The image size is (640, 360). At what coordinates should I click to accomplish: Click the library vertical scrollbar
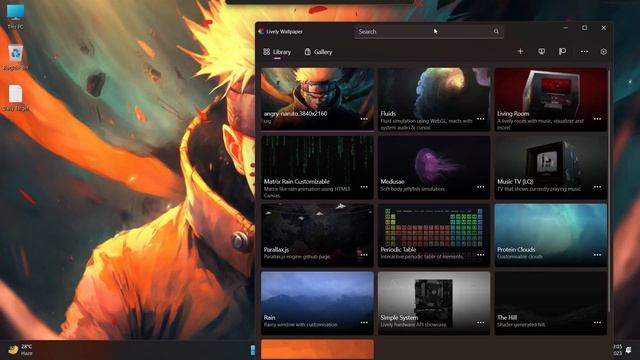(609, 192)
